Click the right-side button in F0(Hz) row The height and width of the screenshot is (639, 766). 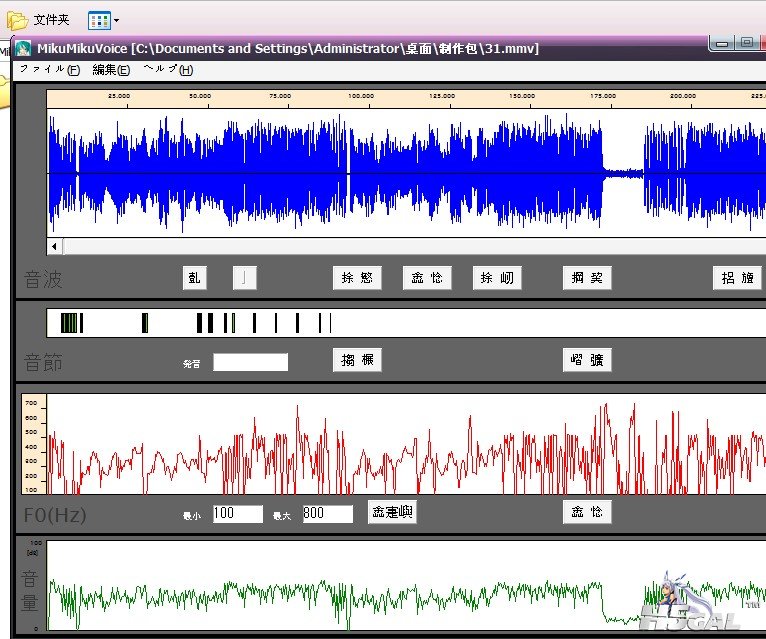(587, 512)
